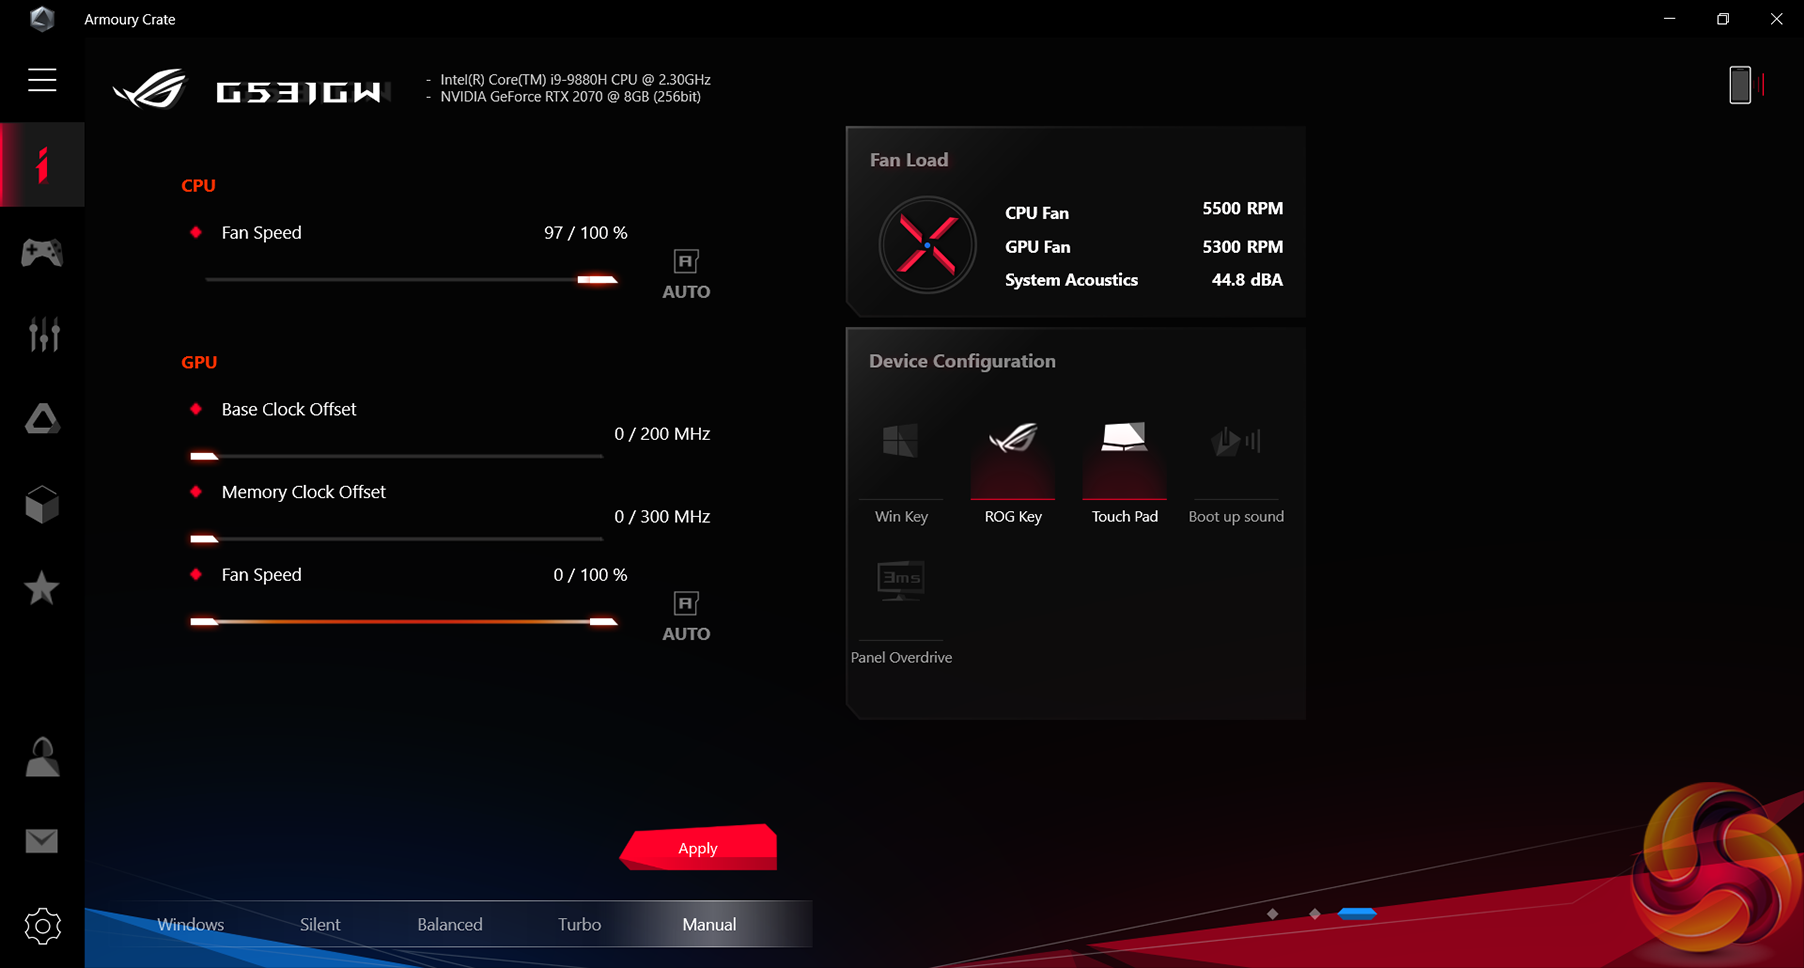Switch to the Balanced mode tab
1804x968 pixels.
[450, 924]
